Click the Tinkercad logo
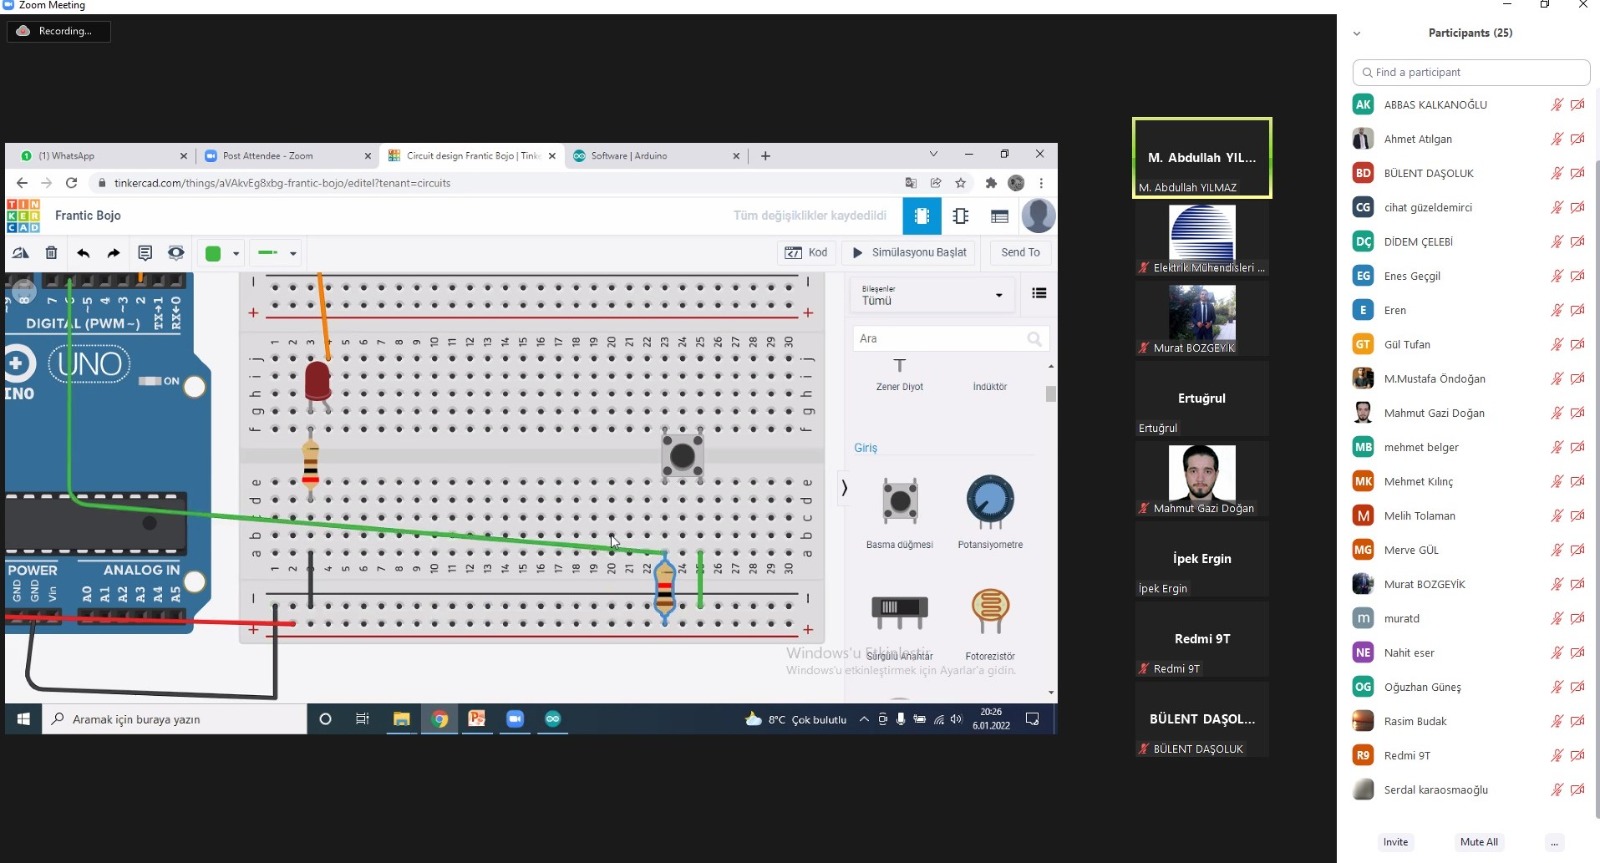This screenshot has height=863, width=1600. (24, 216)
